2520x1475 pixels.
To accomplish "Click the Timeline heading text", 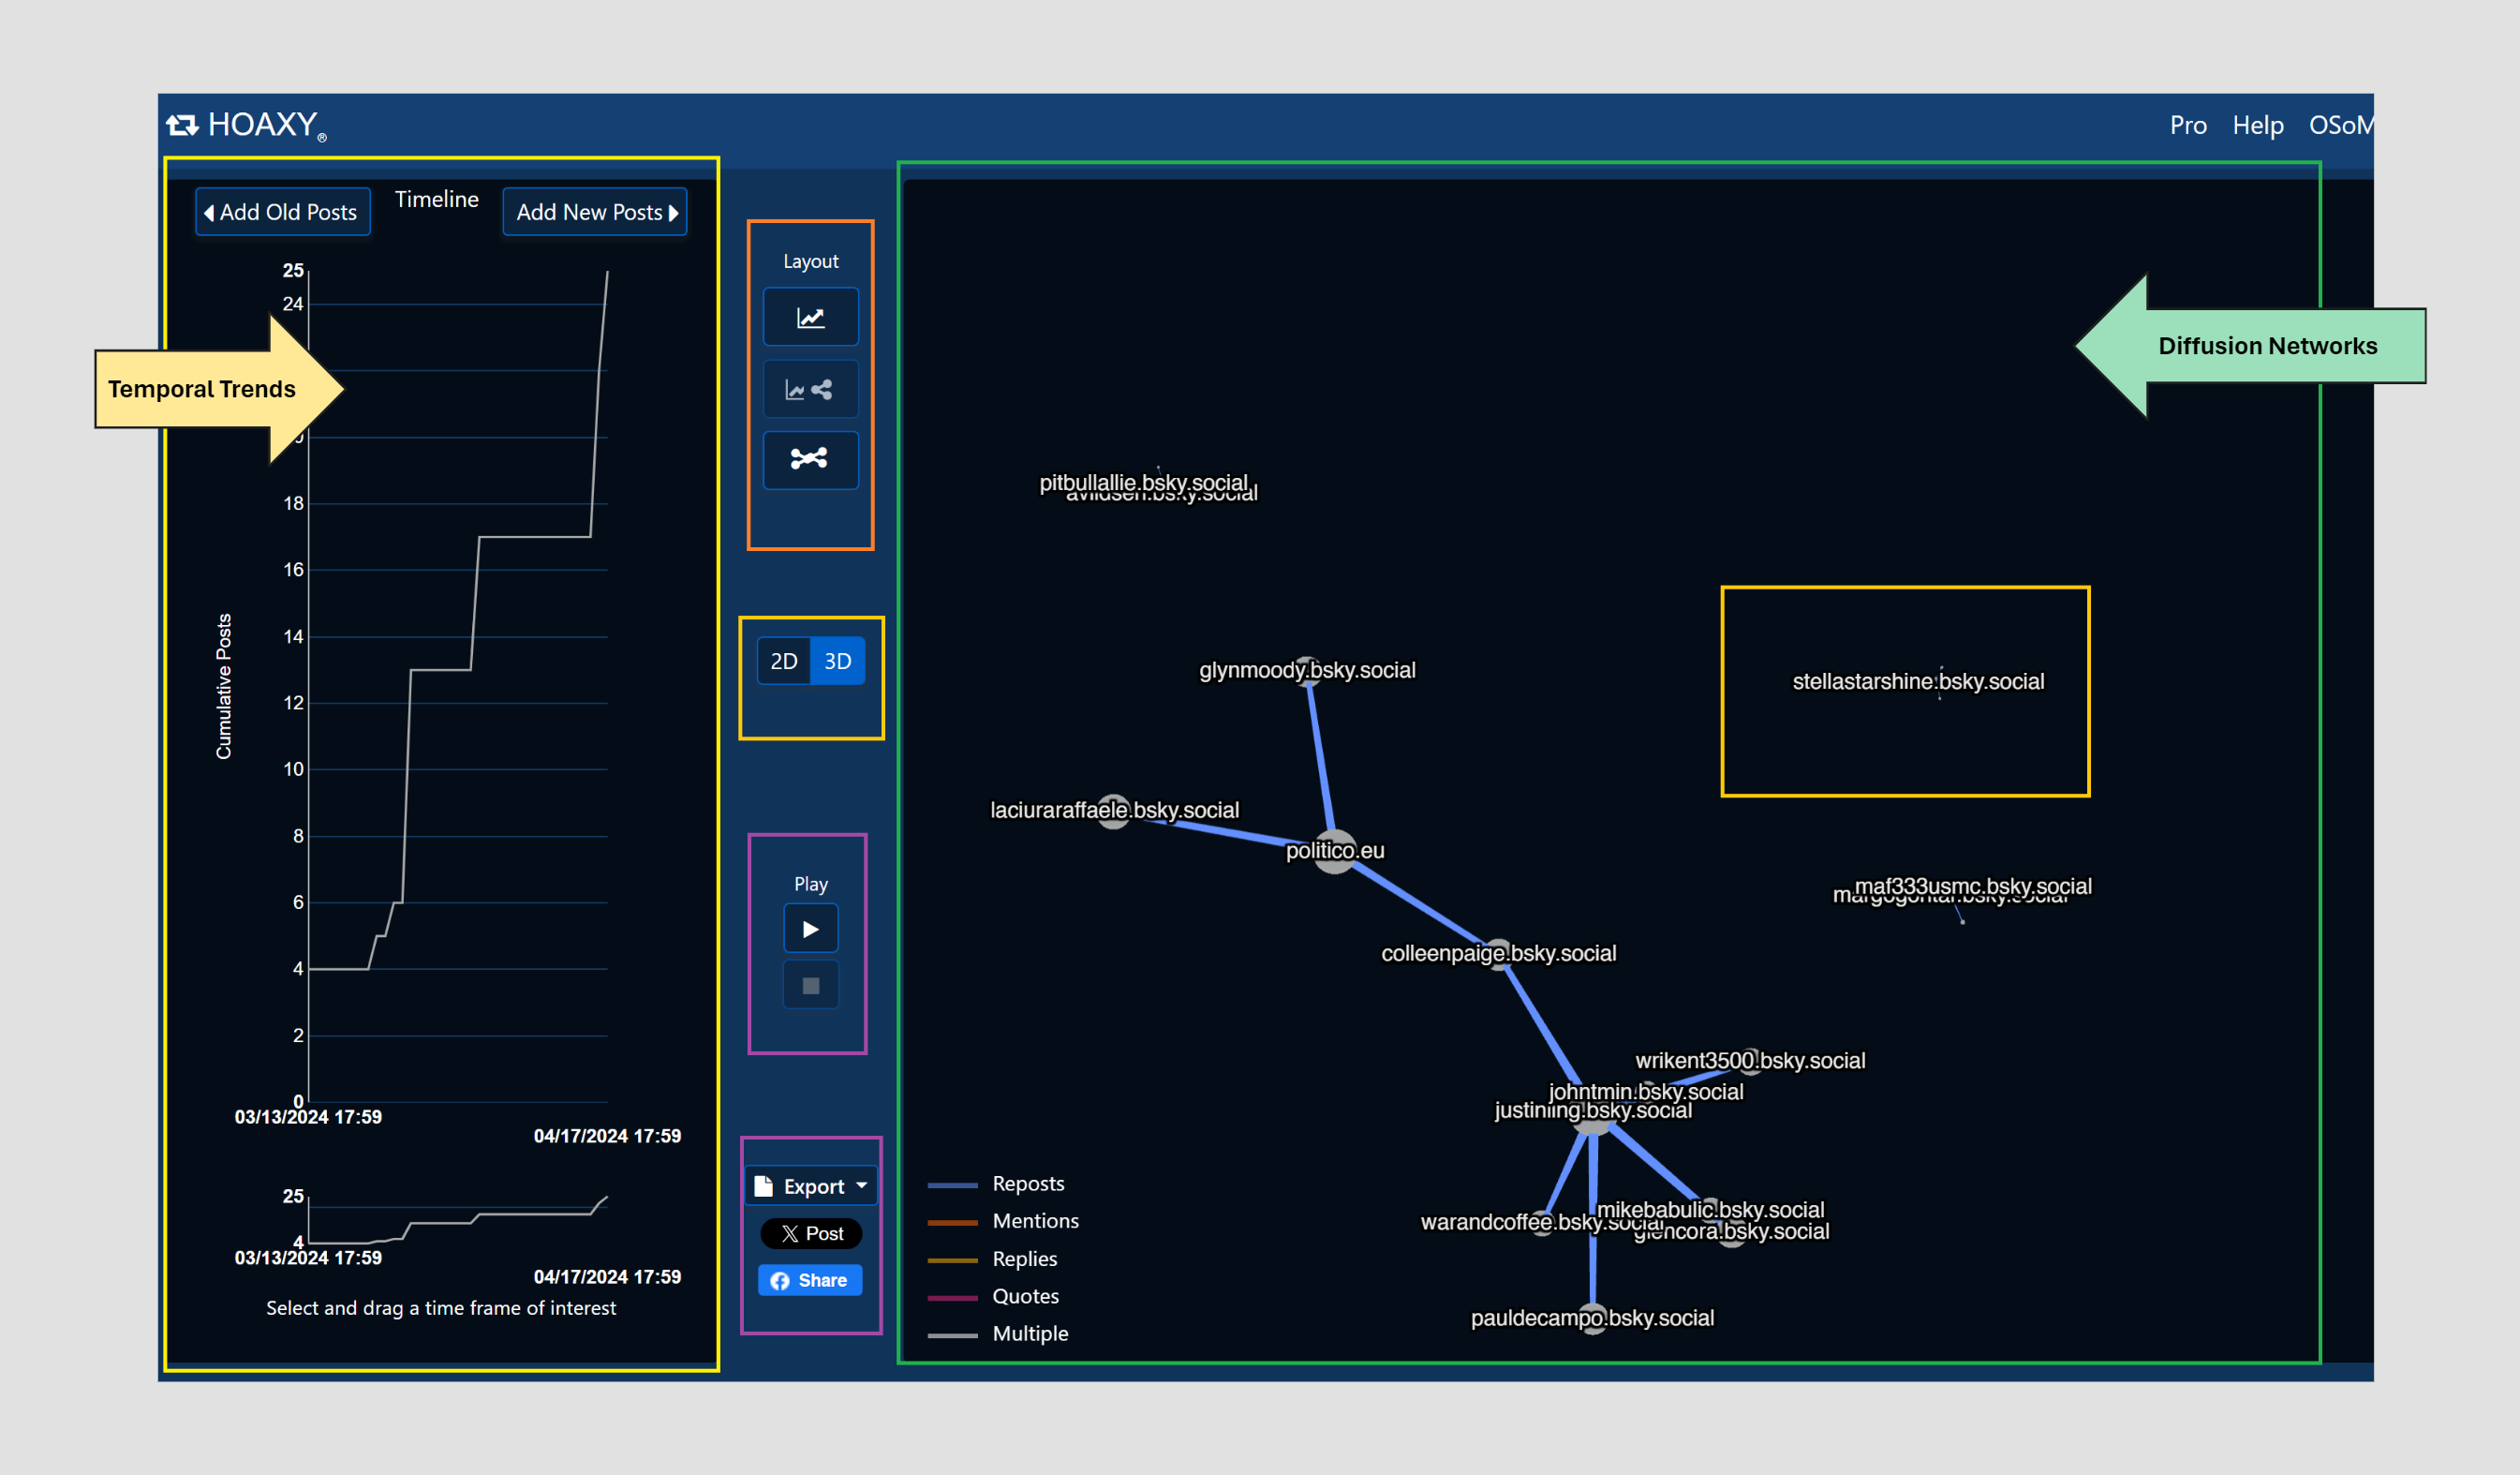I will tap(437, 199).
